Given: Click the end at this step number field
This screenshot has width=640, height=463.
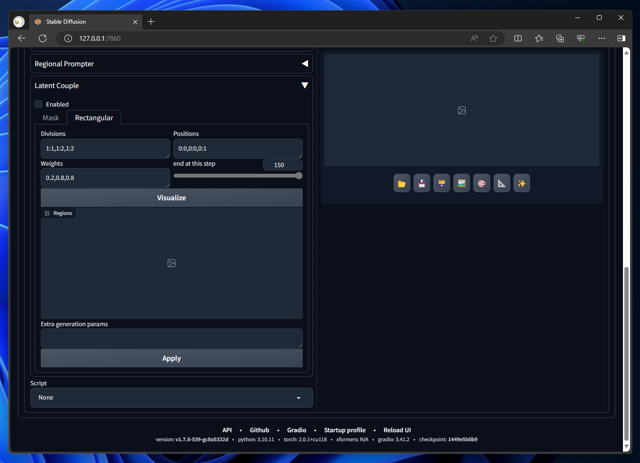Looking at the screenshot, I should [282, 165].
